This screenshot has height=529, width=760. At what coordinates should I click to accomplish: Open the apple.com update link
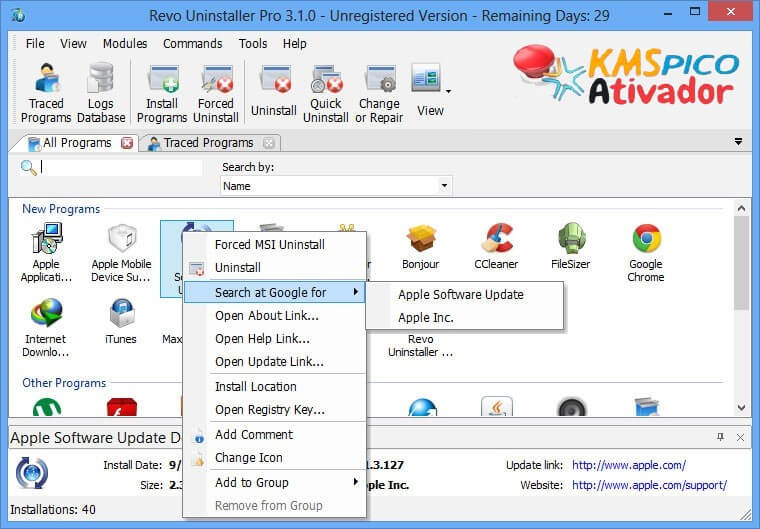pyautogui.click(x=629, y=465)
